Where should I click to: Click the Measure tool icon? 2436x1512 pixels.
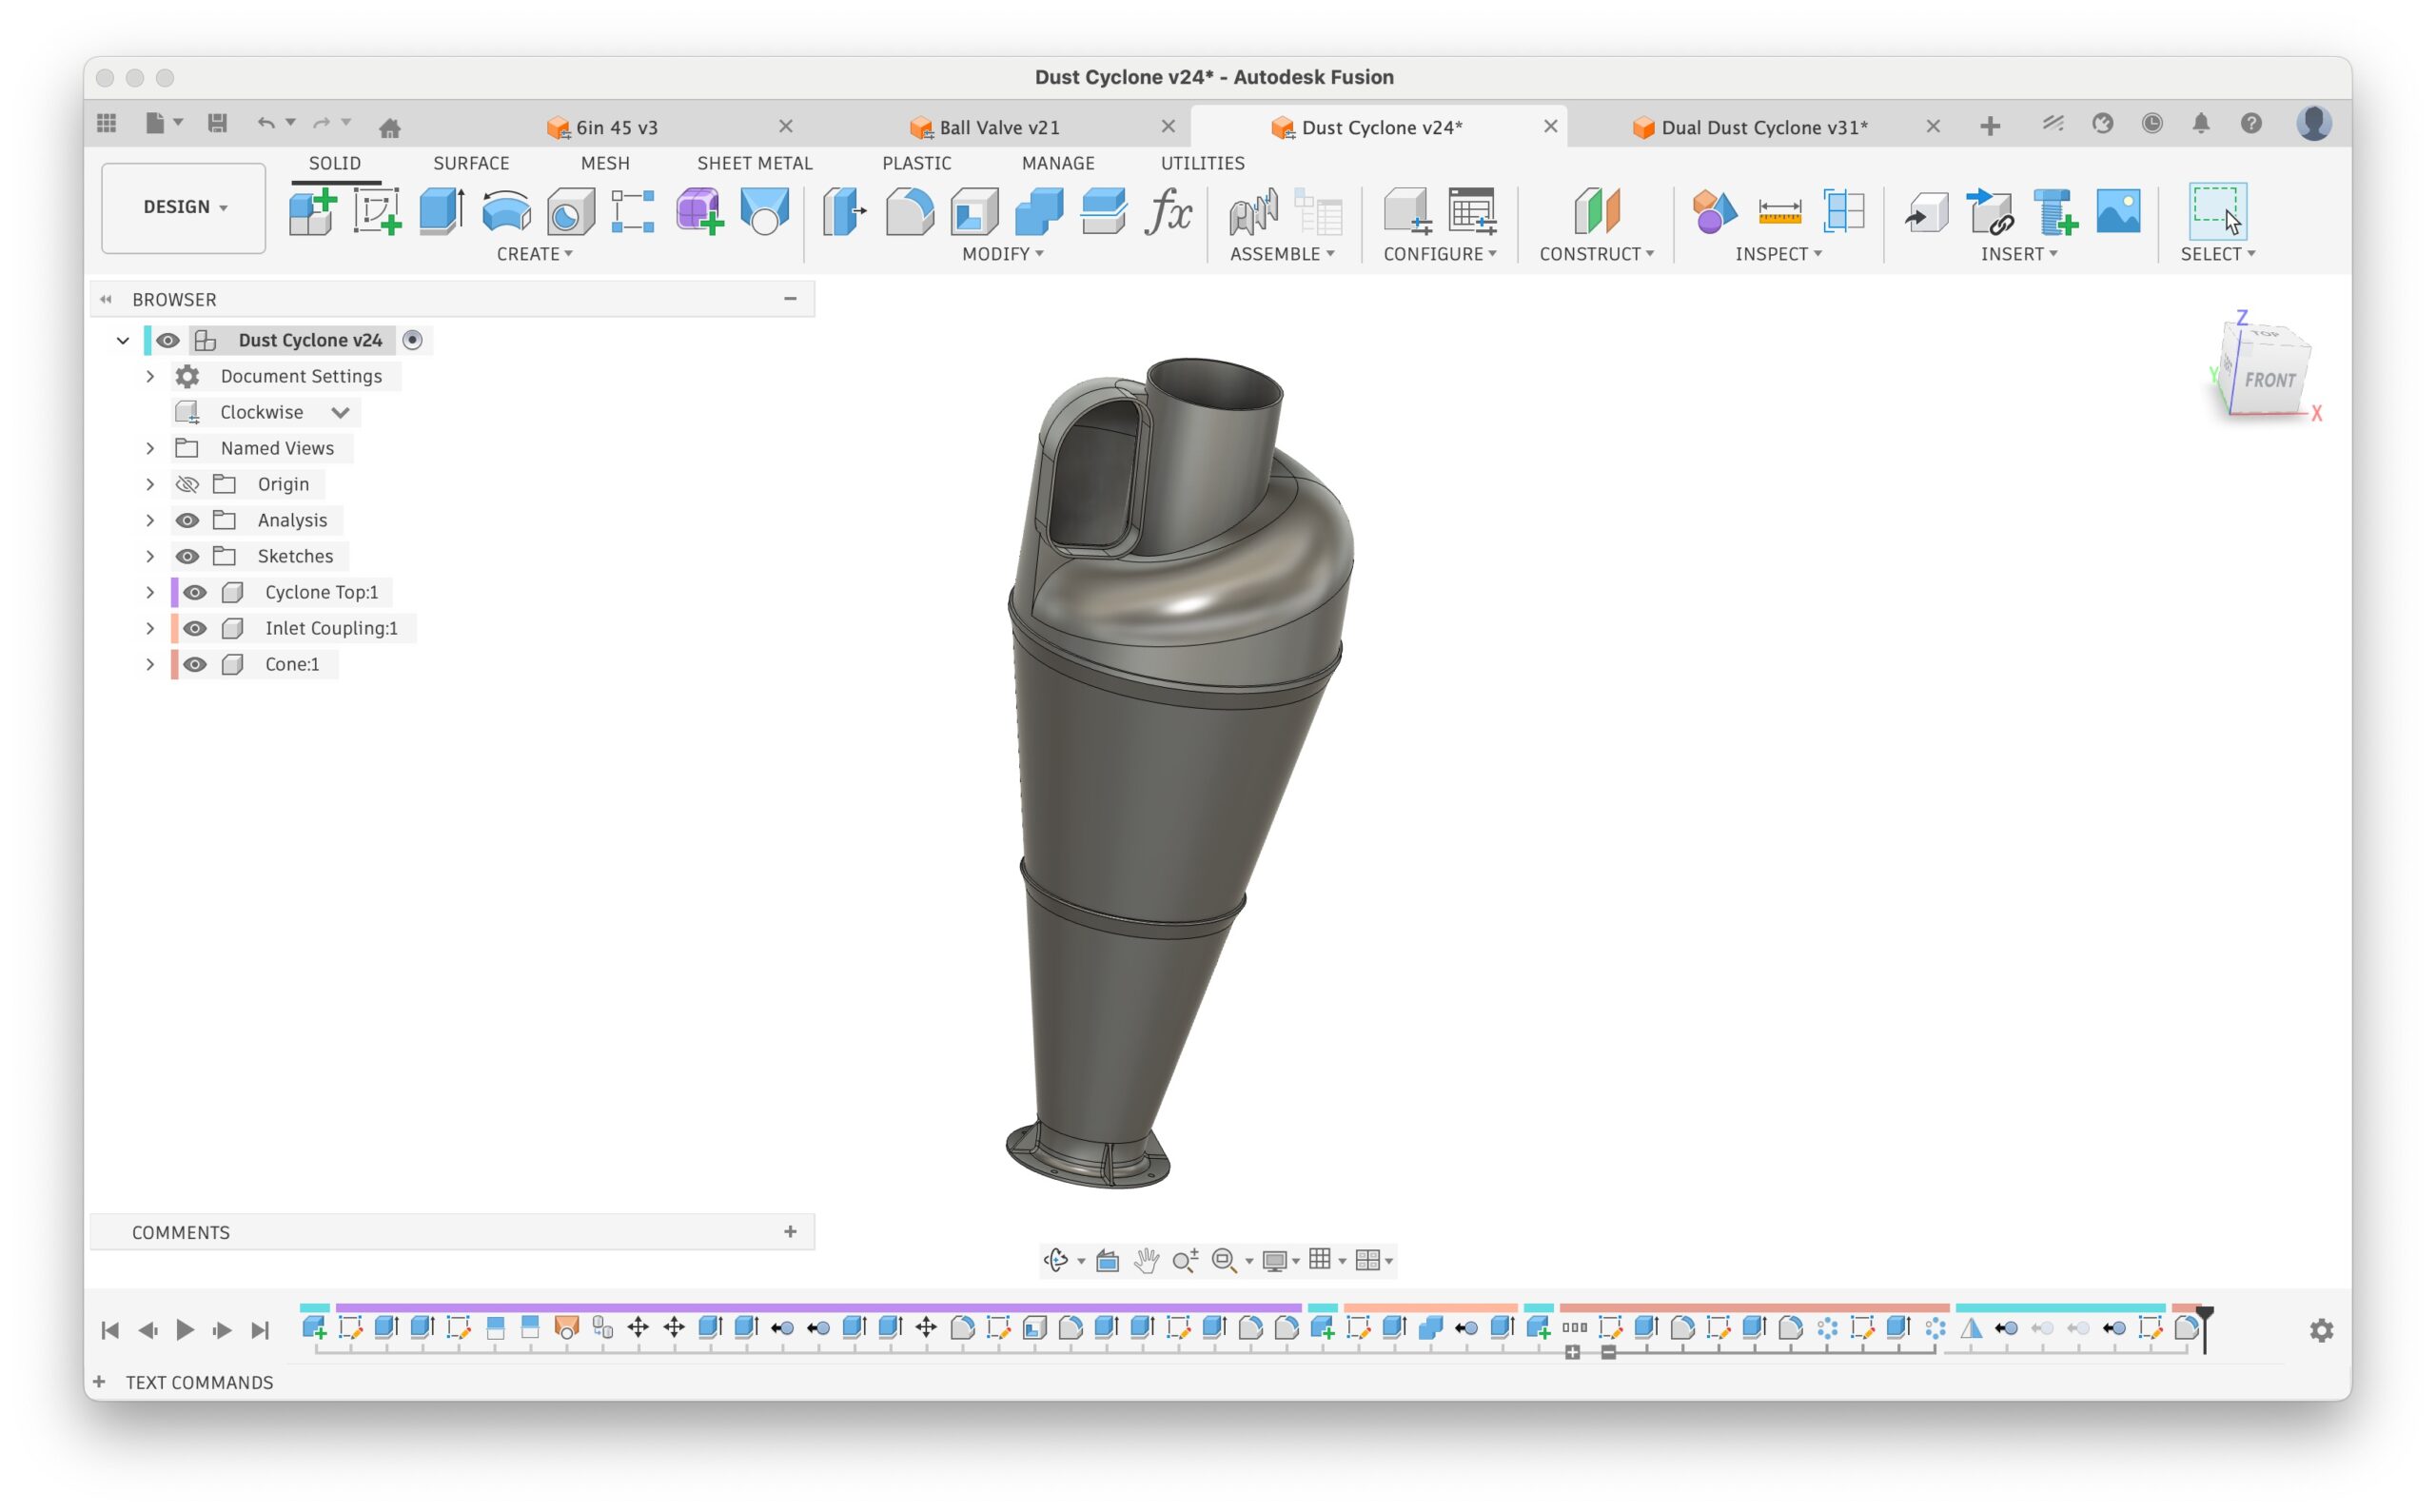tap(1779, 212)
